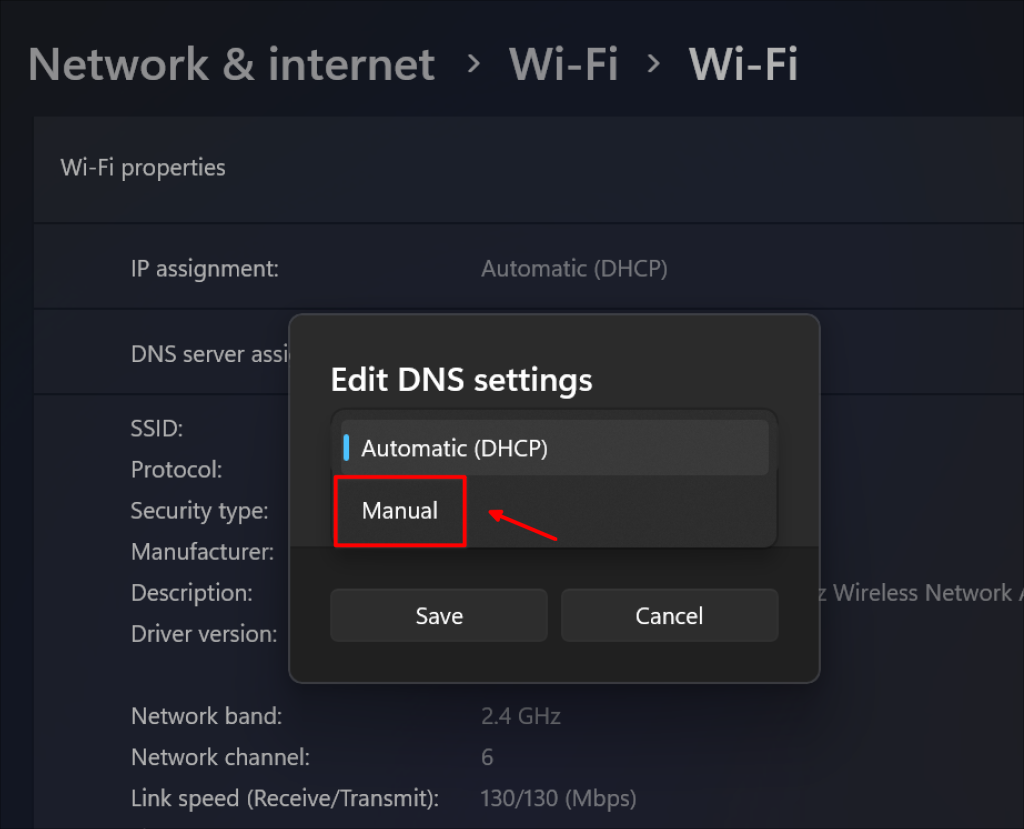Collapse the Wi-Fi properties section header
Viewport: 1024px width, 829px height.
click(528, 169)
